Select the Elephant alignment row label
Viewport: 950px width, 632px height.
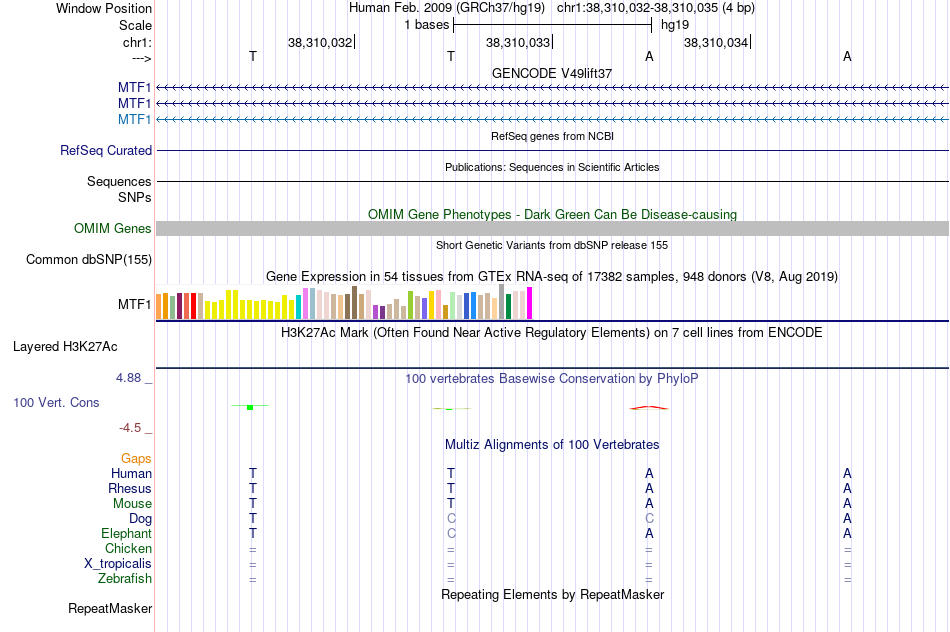tap(126, 533)
